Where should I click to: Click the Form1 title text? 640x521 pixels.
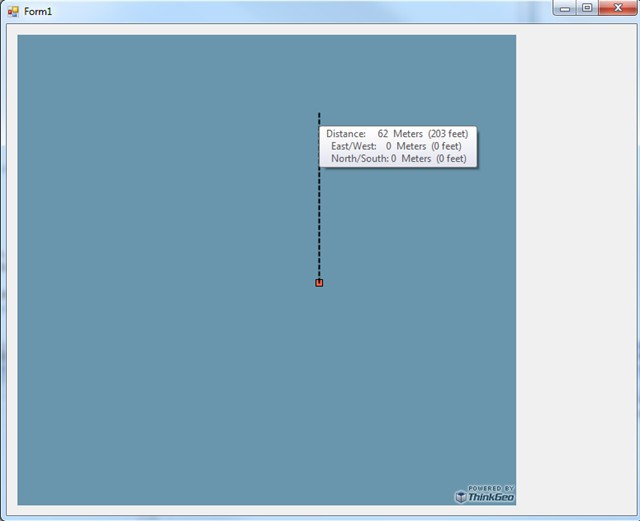[38, 11]
